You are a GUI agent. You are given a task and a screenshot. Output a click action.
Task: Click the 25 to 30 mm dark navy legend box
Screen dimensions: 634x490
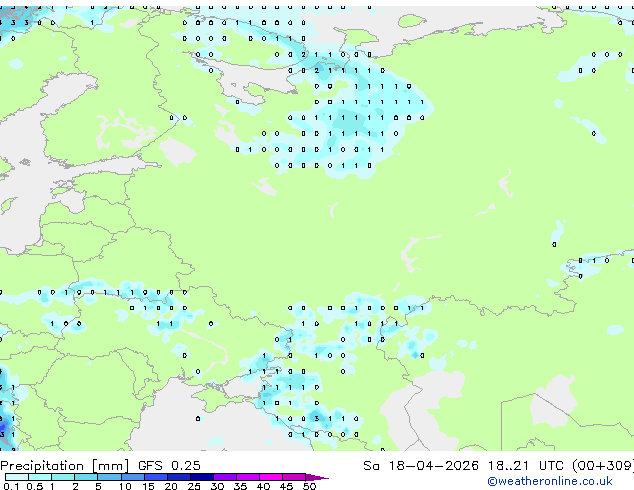tap(202, 477)
